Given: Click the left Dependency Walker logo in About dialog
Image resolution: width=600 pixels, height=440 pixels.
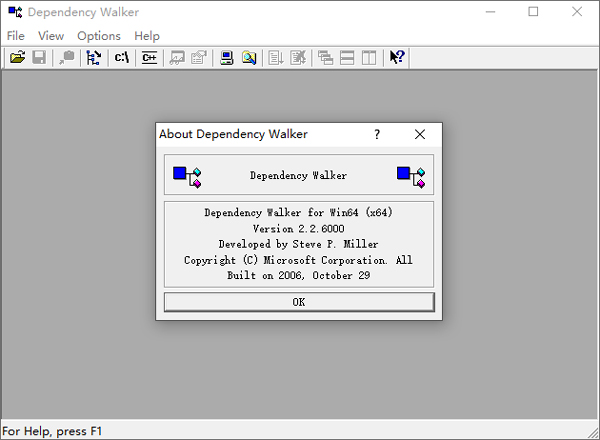Looking at the screenshot, I should 187,177.
